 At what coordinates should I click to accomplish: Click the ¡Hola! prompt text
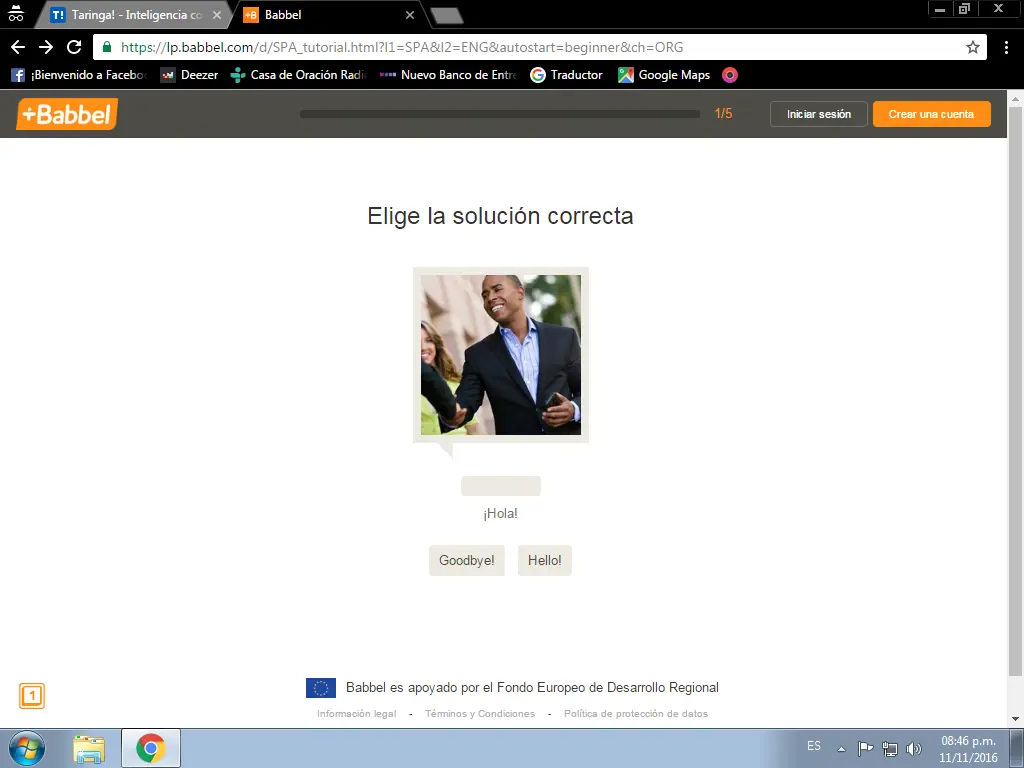(501, 514)
